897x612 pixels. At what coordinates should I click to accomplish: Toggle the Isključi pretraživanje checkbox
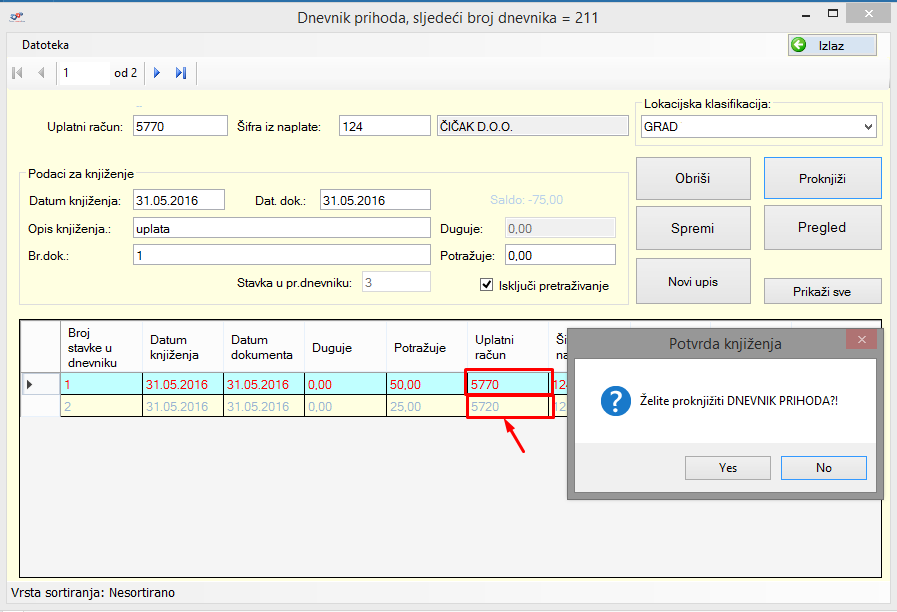488,285
